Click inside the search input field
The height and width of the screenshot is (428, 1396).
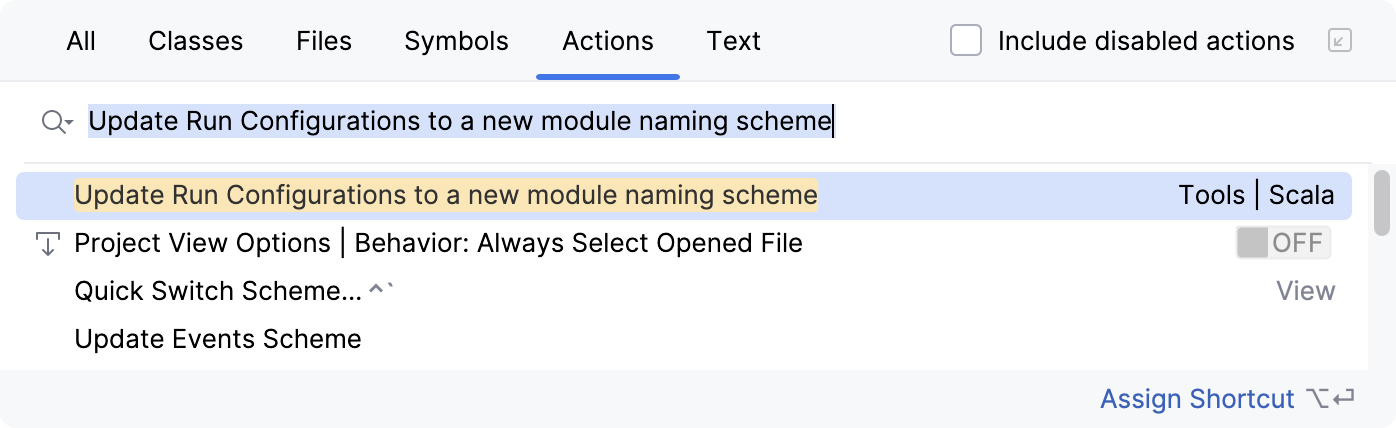click(x=1000, y=122)
